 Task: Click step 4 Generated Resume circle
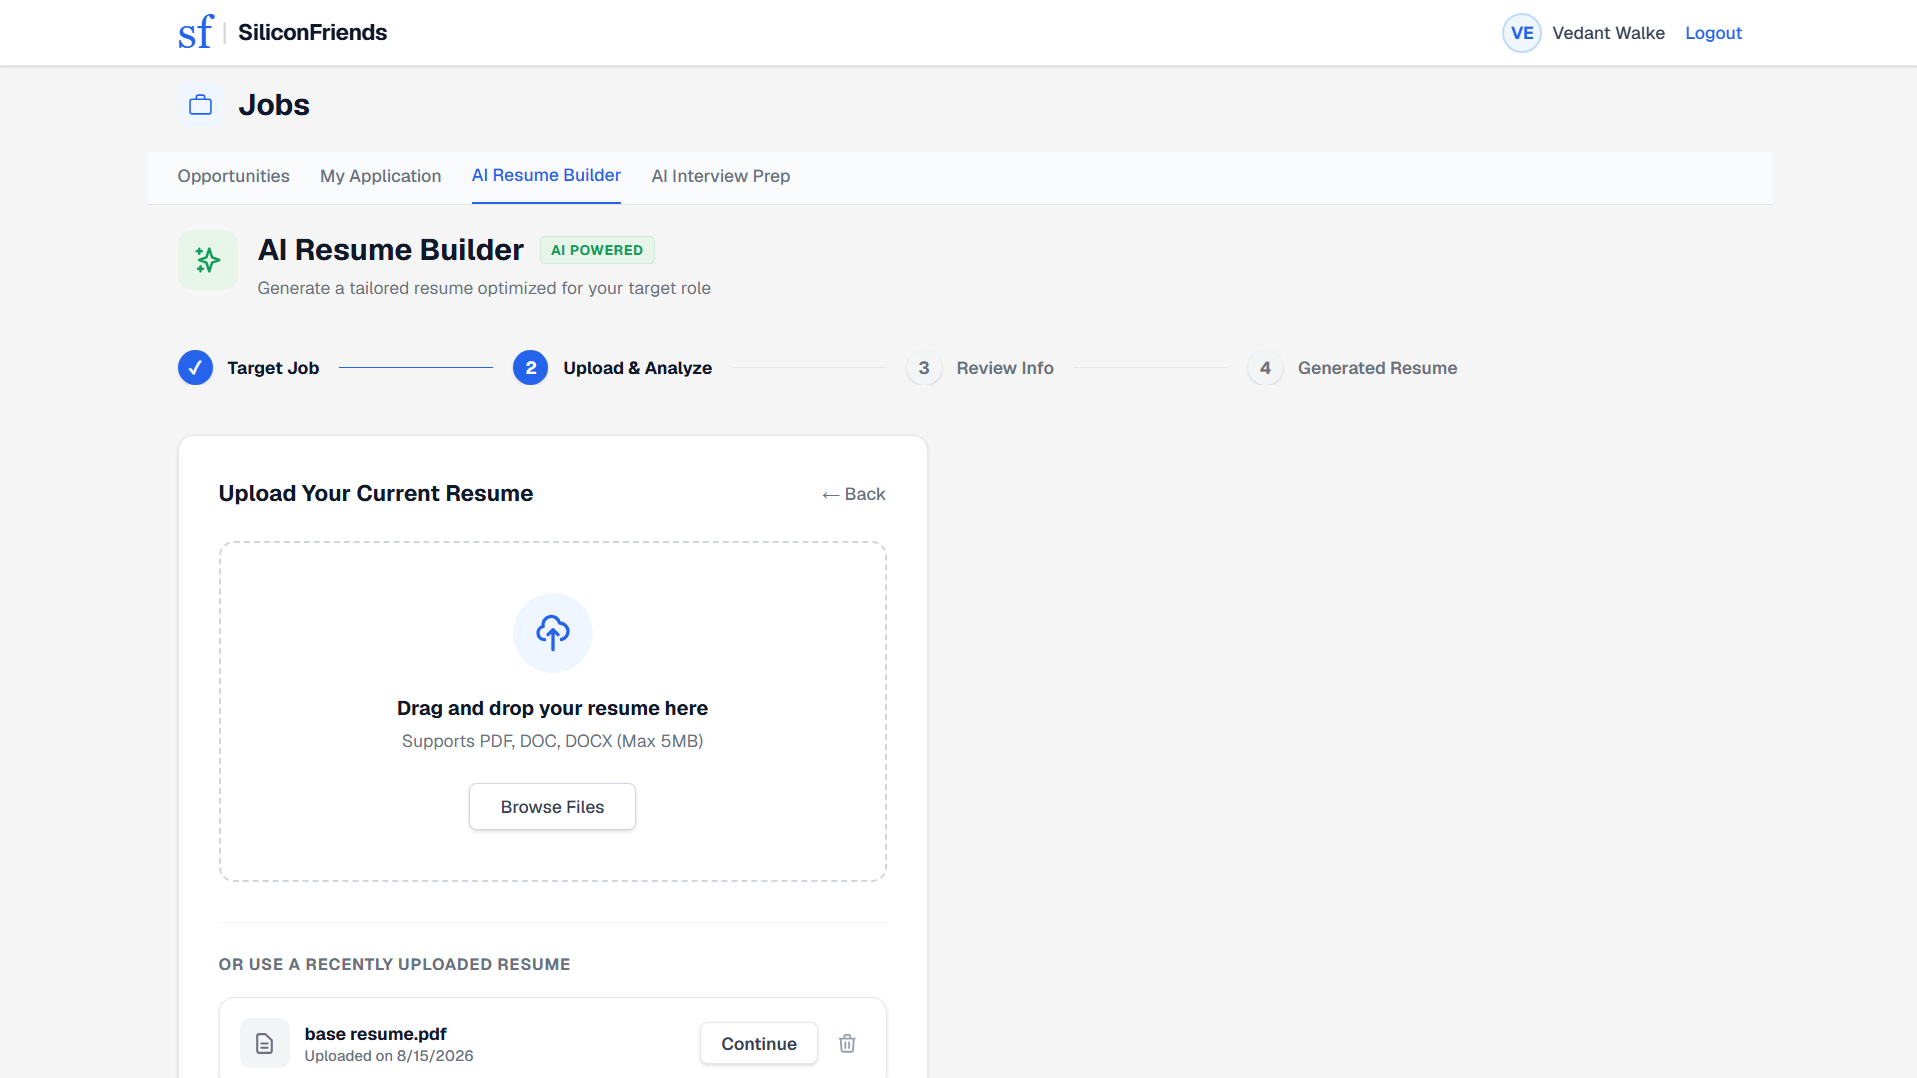click(x=1265, y=368)
